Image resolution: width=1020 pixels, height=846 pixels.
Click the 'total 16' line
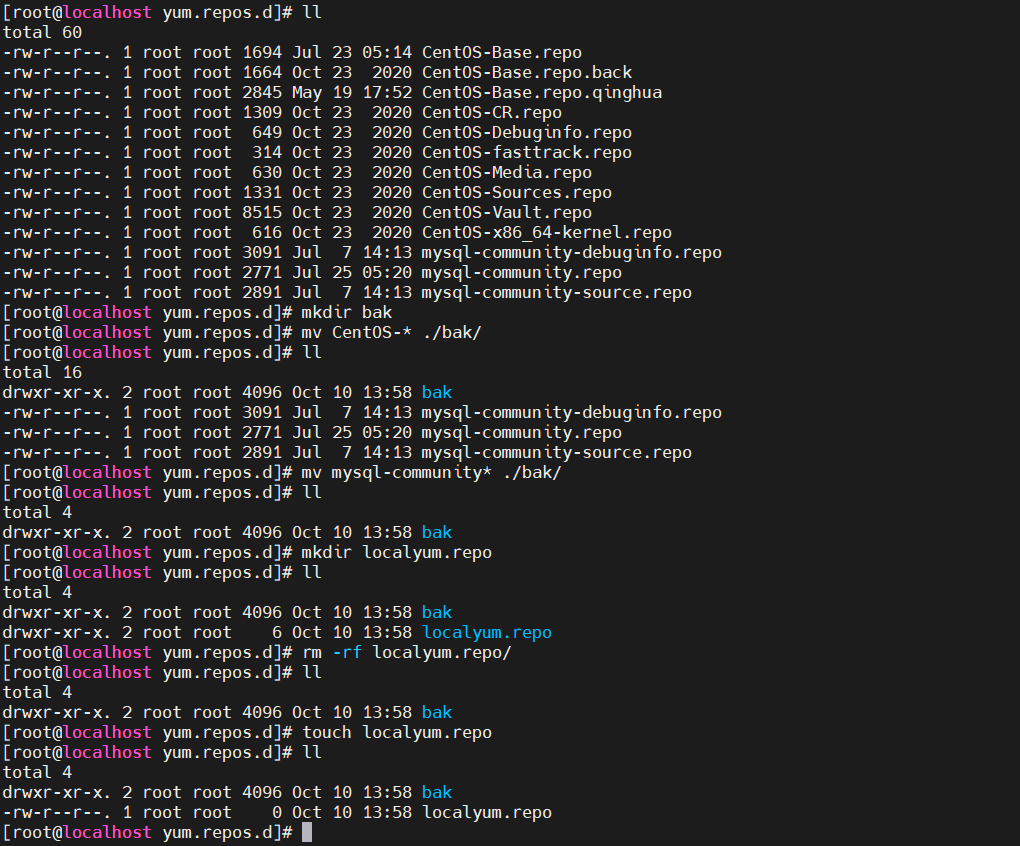click(x=42, y=373)
